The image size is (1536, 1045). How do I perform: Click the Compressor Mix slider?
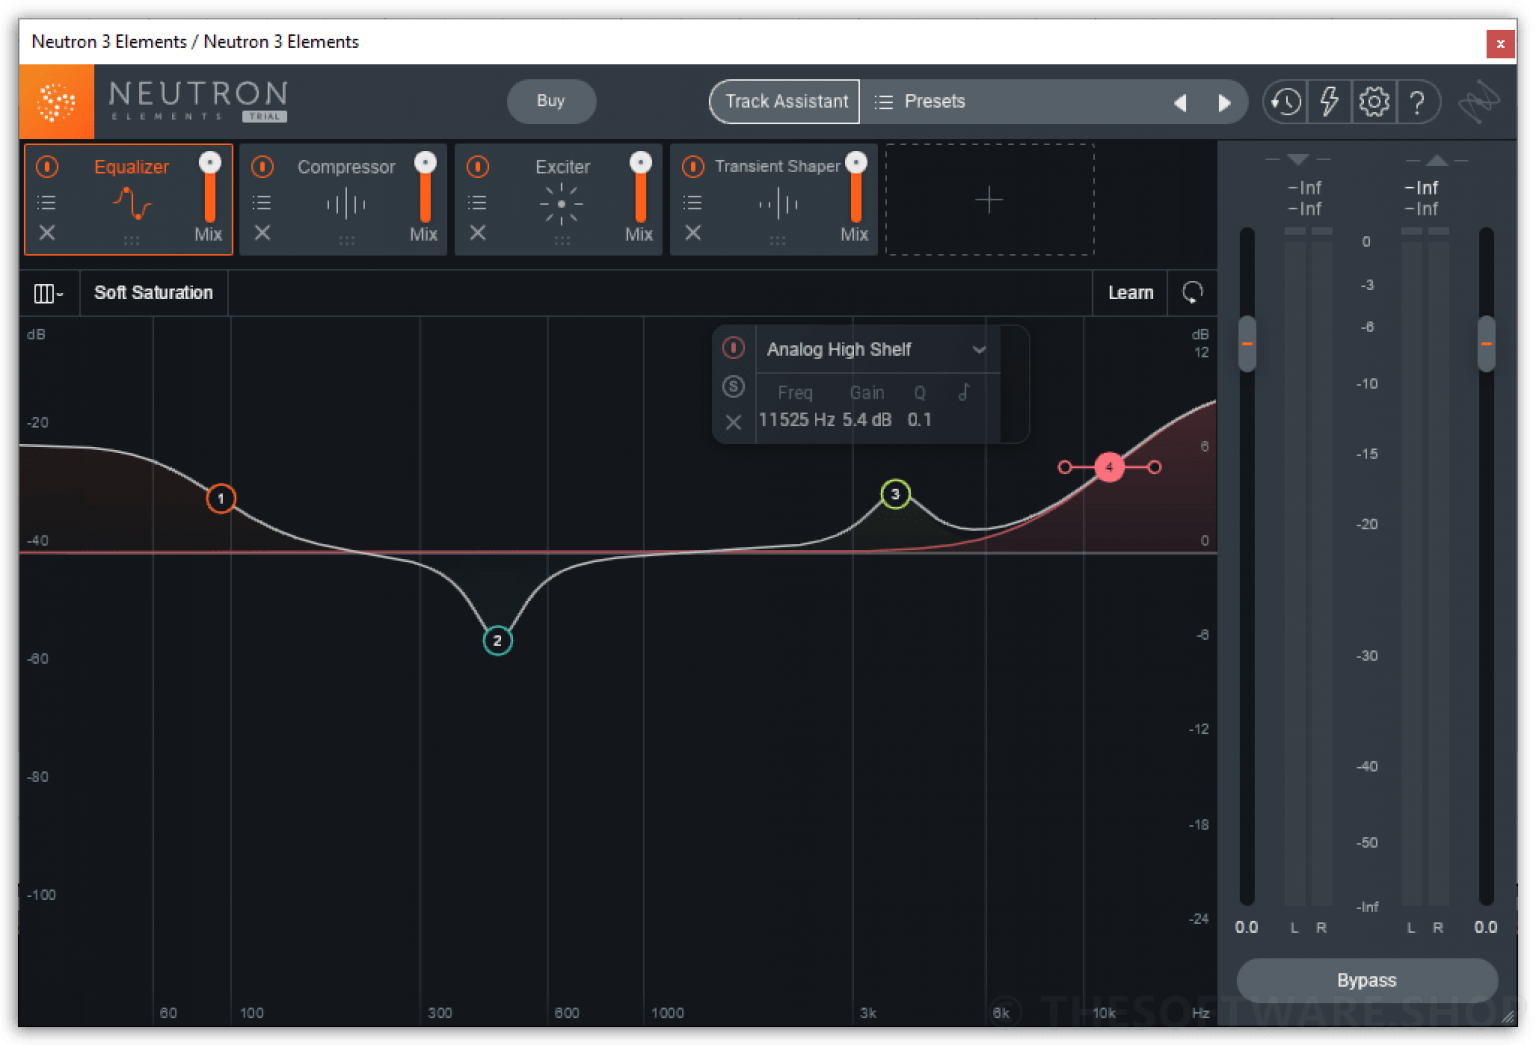click(425, 188)
